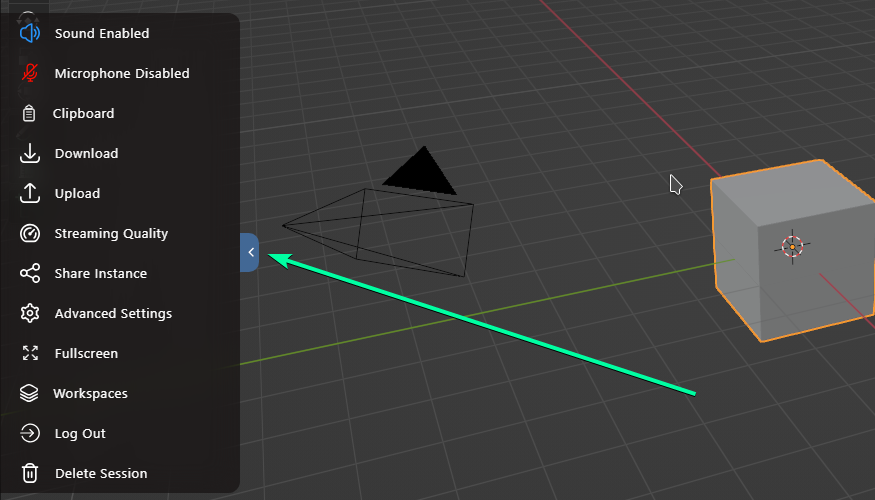Mute audio using the Sound Enabled label
Image resolution: width=875 pixels, height=500 pixels.
pos(101,33)
